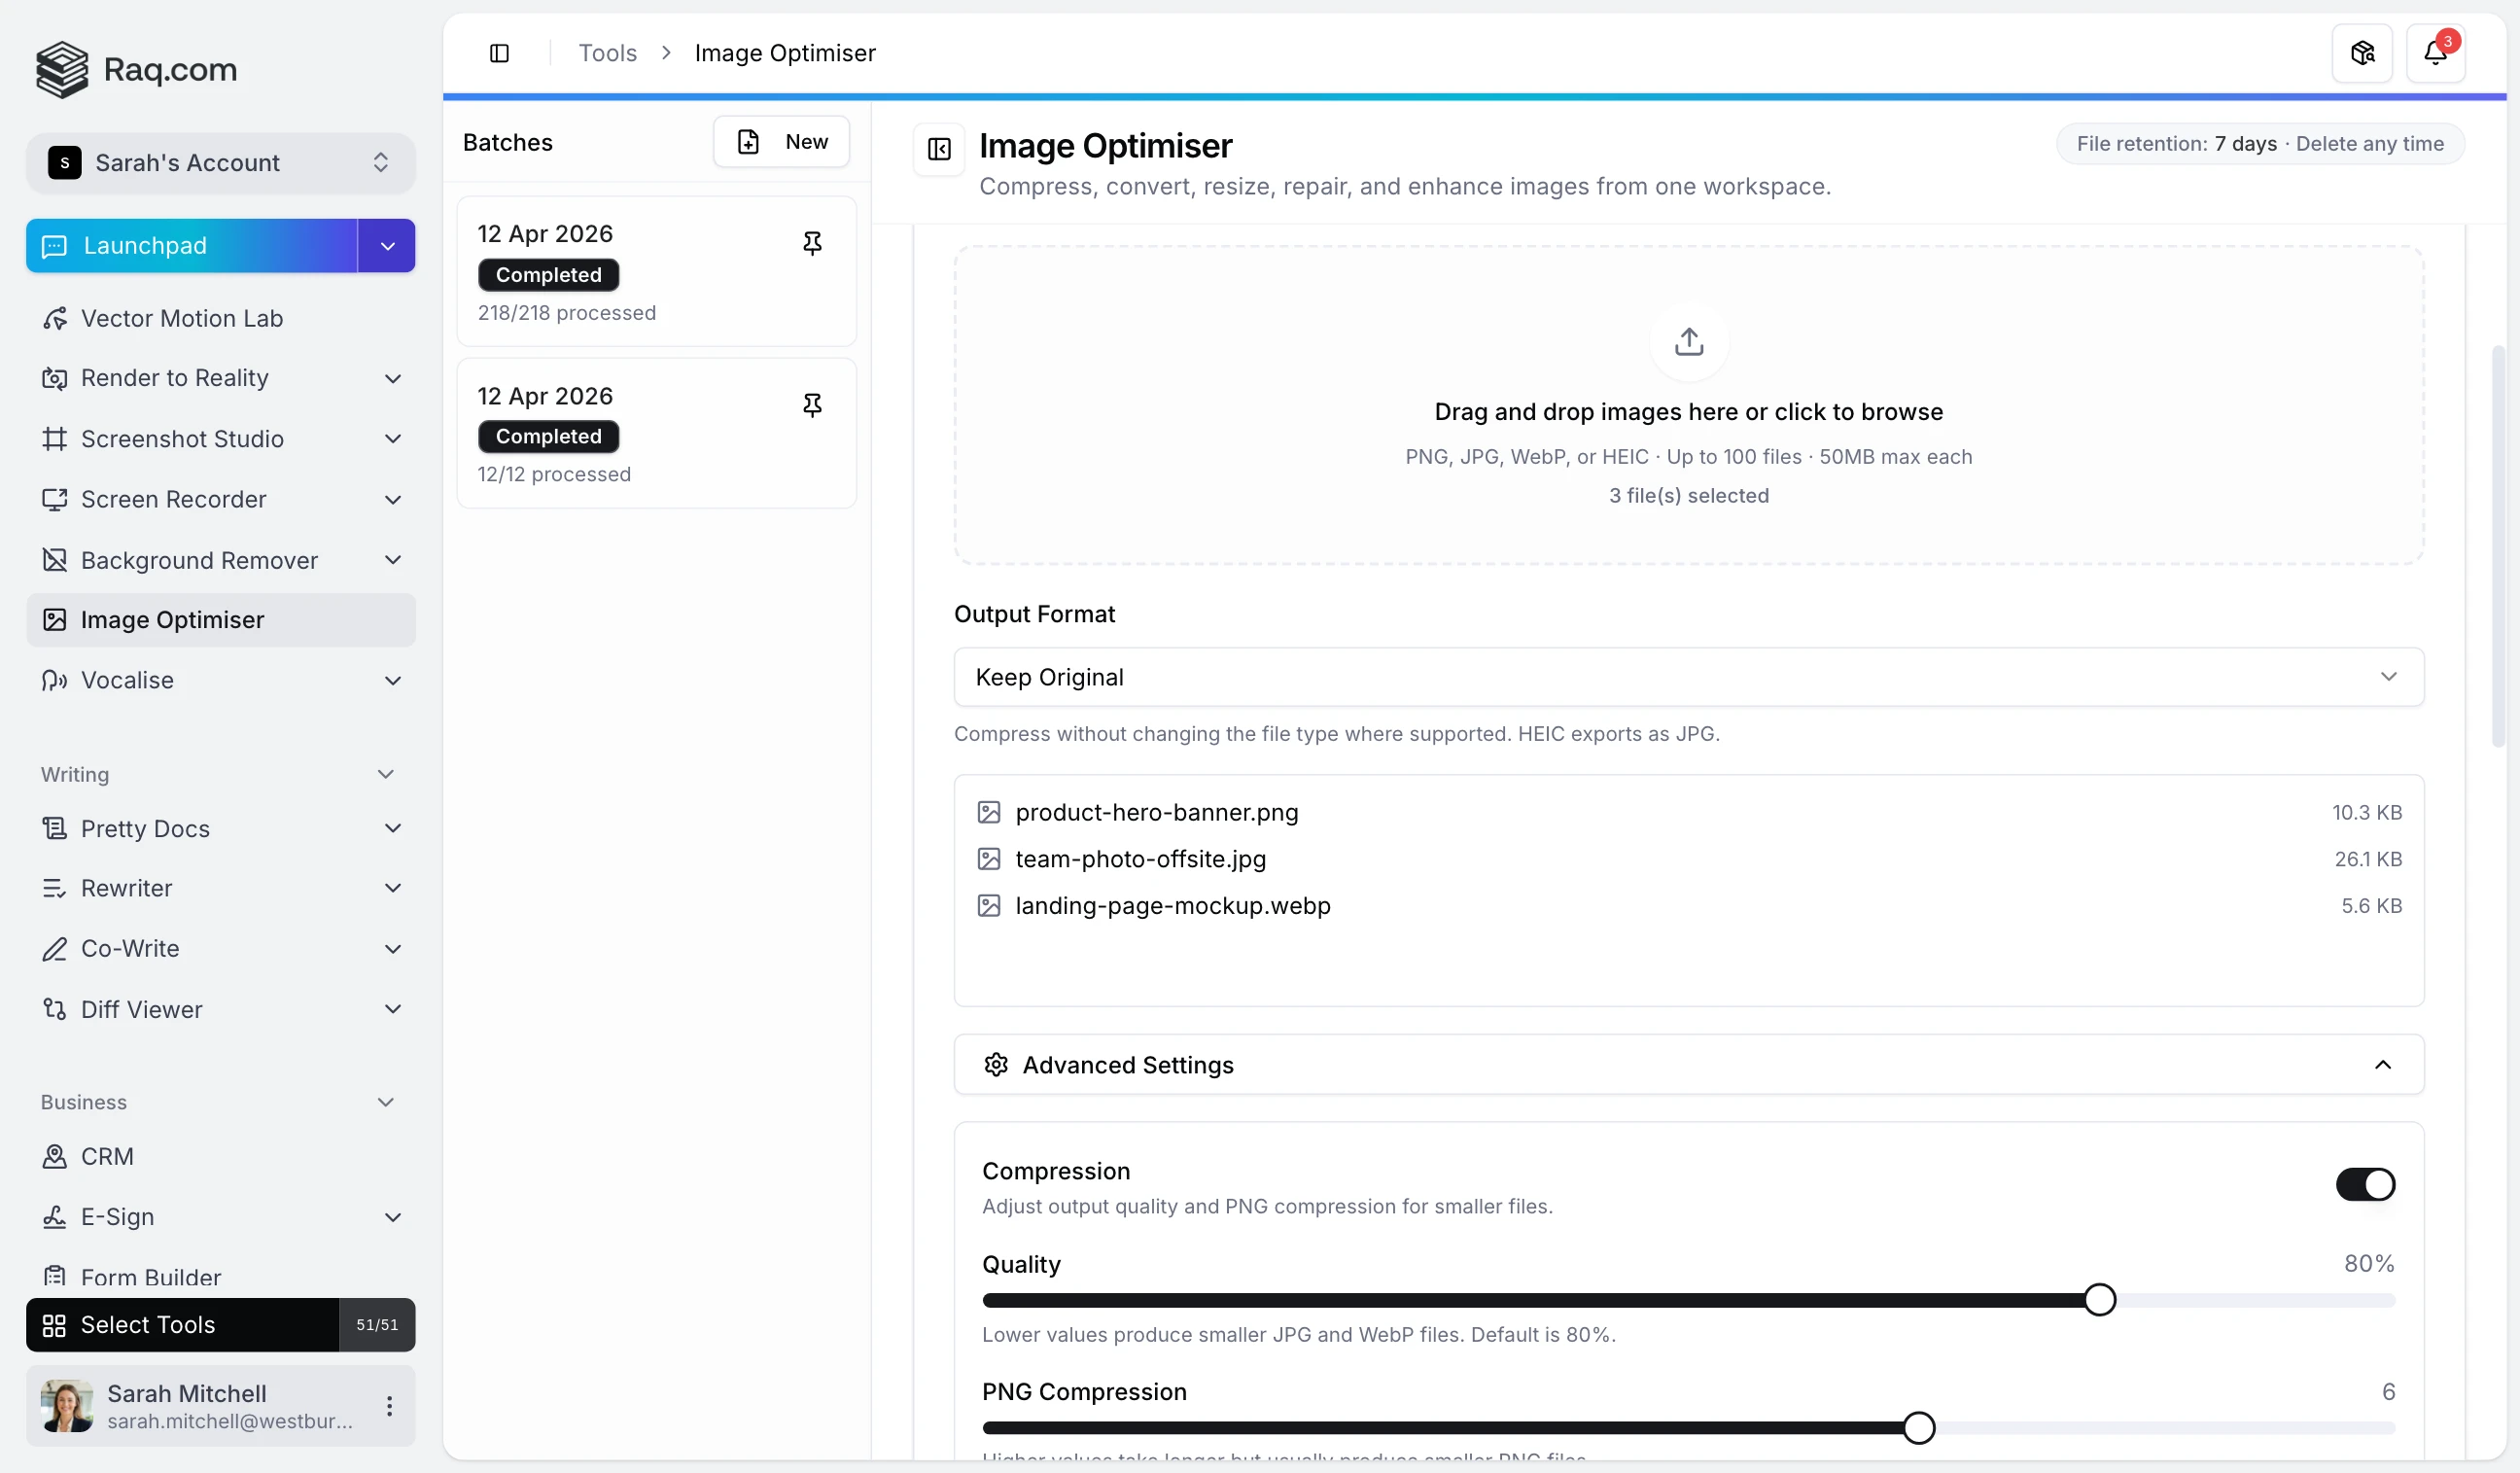The width and height of the screenshot is (2520, 1473).
Task: Toggle the left sidebar panel icon
Action: pos(499,53)
